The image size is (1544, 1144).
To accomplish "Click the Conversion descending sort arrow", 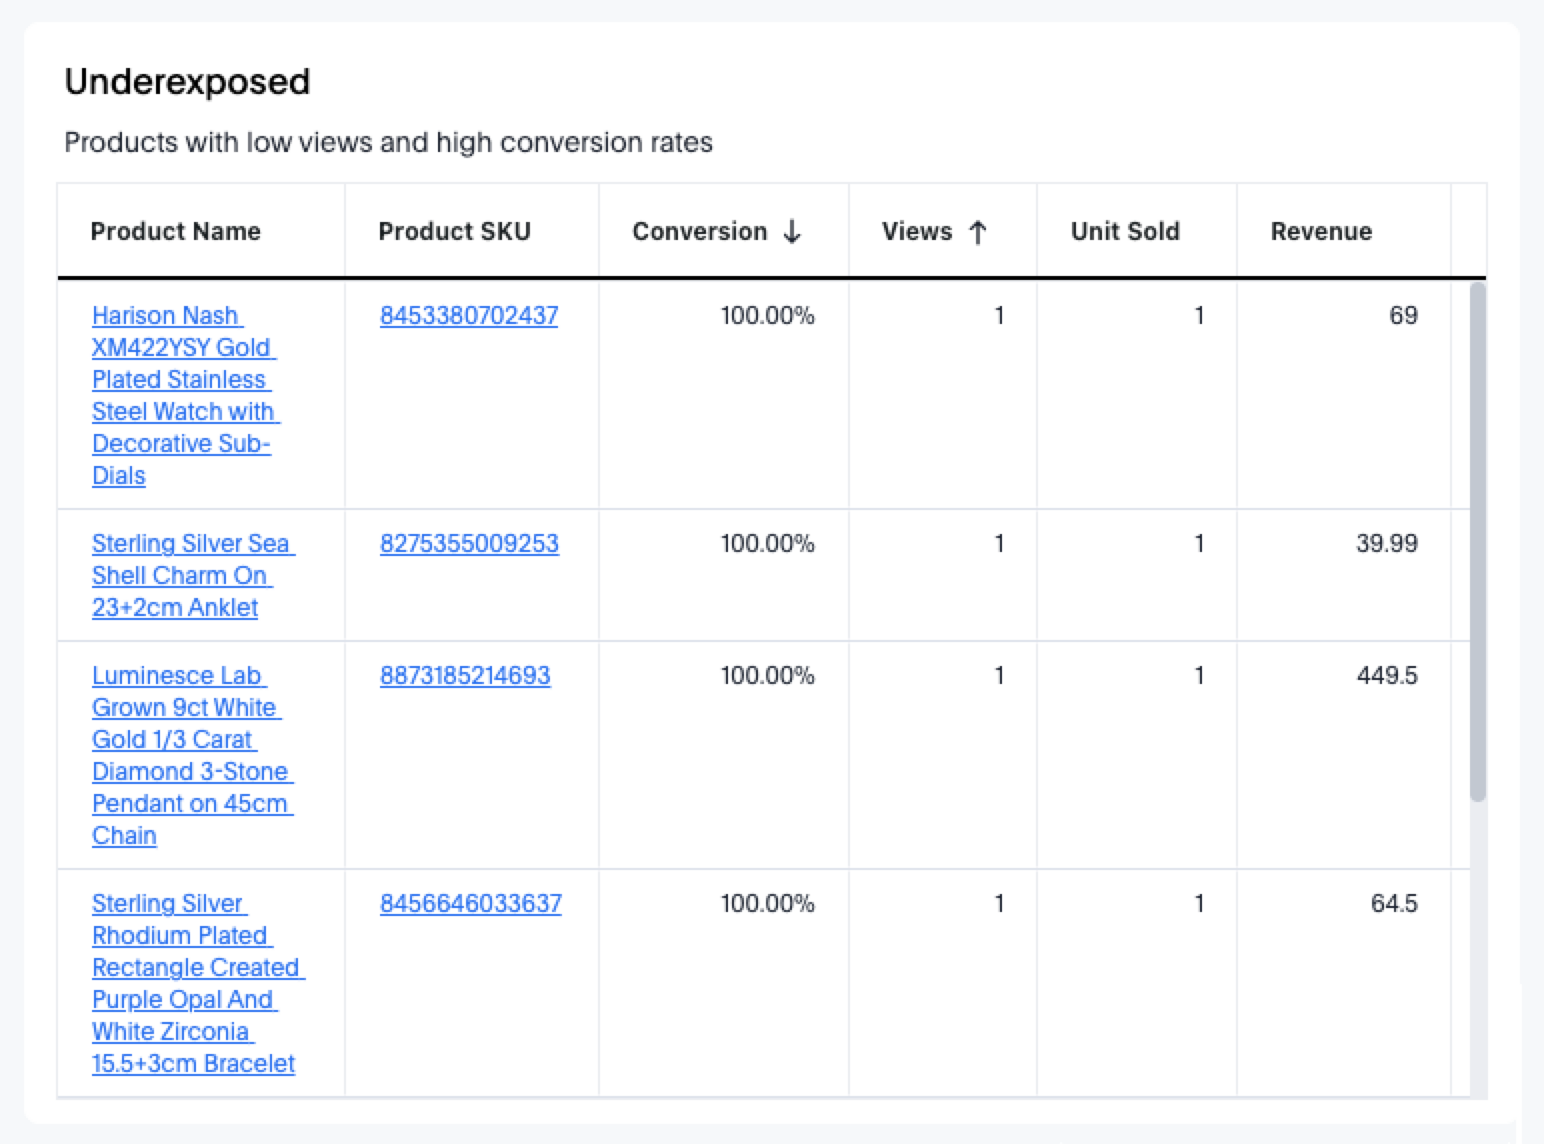I will (792, 232).
